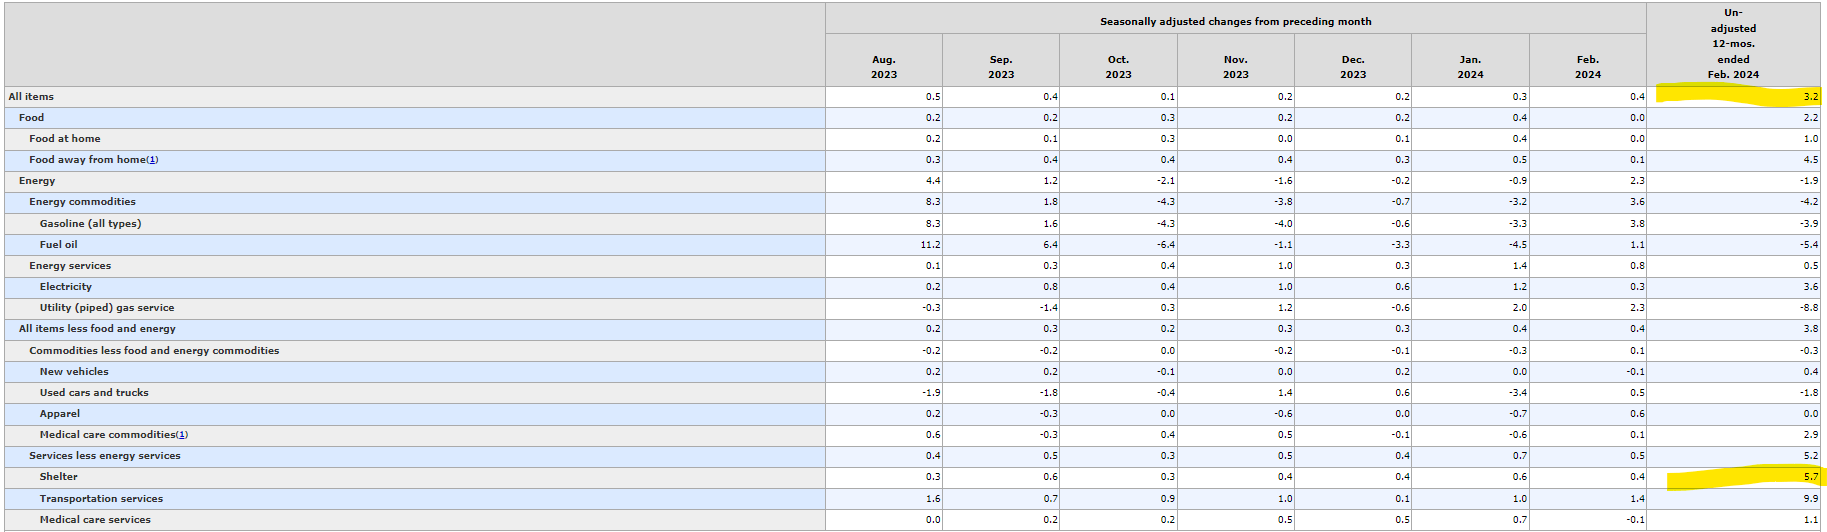Viewport: 1827px width, 532px height.
Task: Click the "All items" row label
Action: pos(31,97)
